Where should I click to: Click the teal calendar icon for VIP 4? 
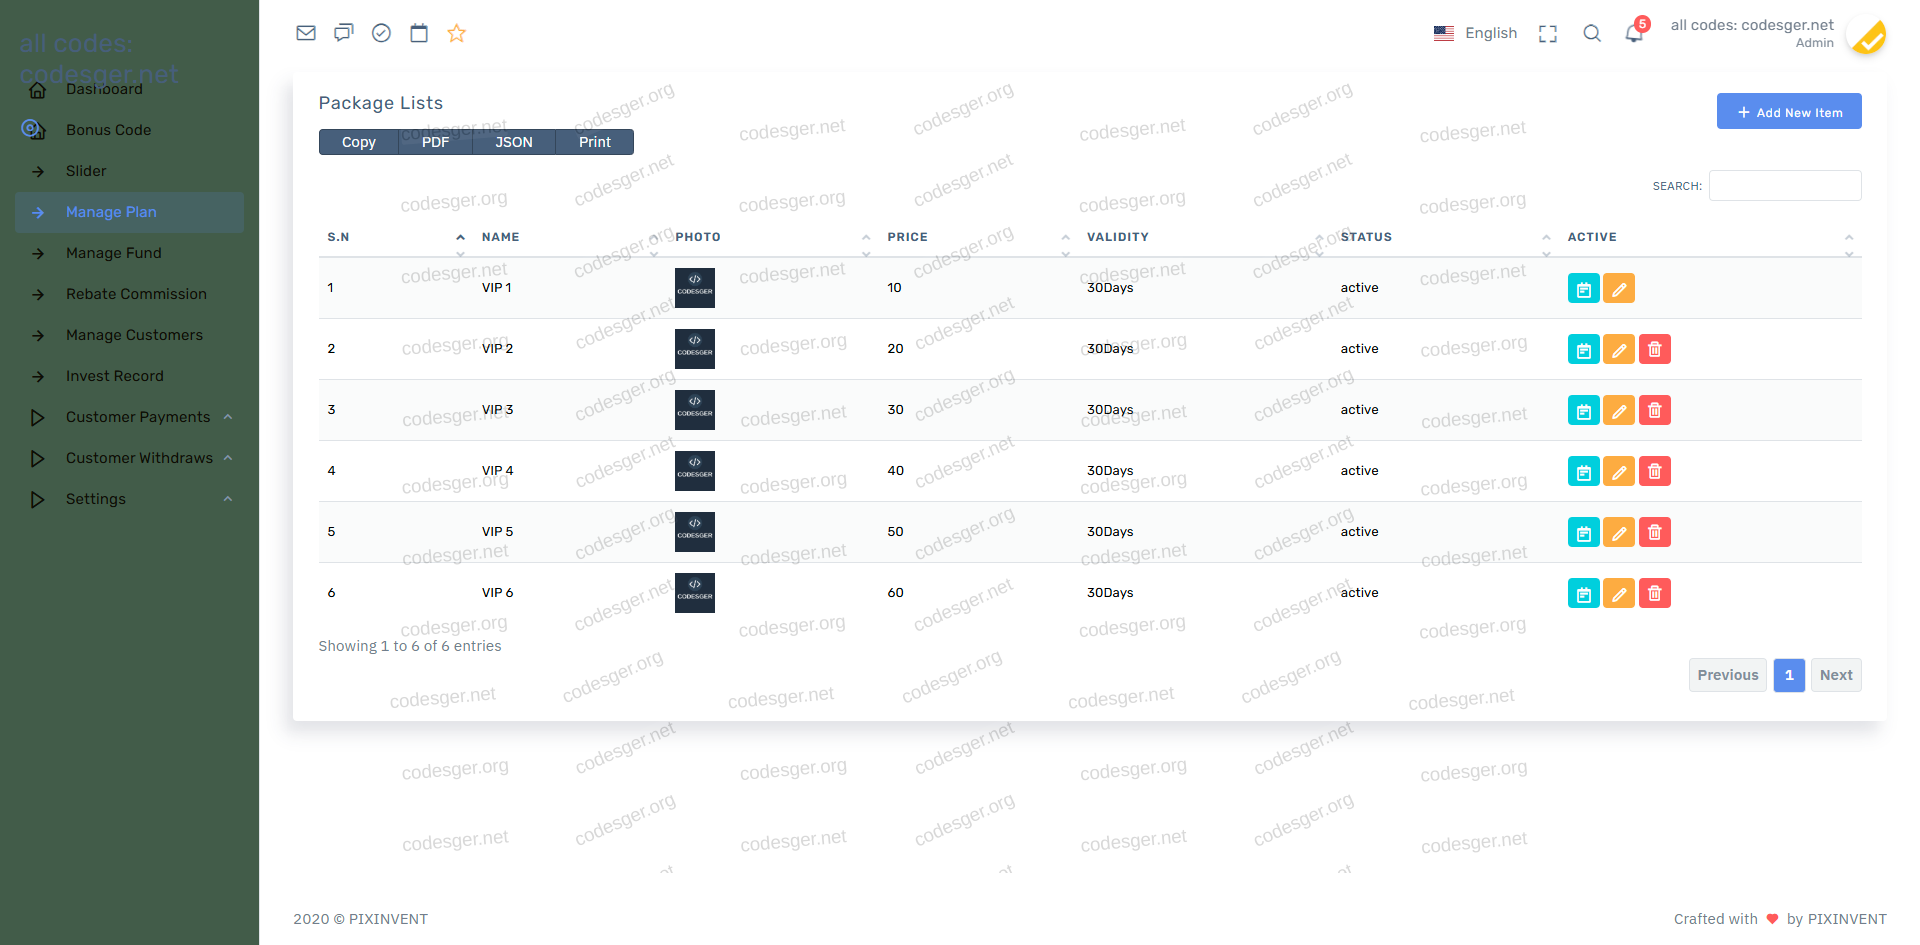tap(1583, 472)
